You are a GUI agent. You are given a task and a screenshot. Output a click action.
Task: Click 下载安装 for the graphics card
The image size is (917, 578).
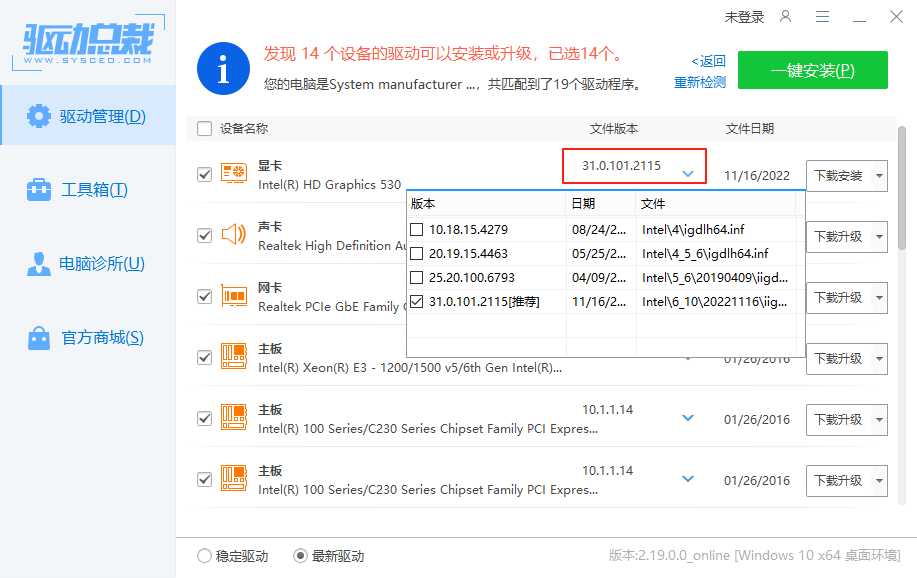839,176
